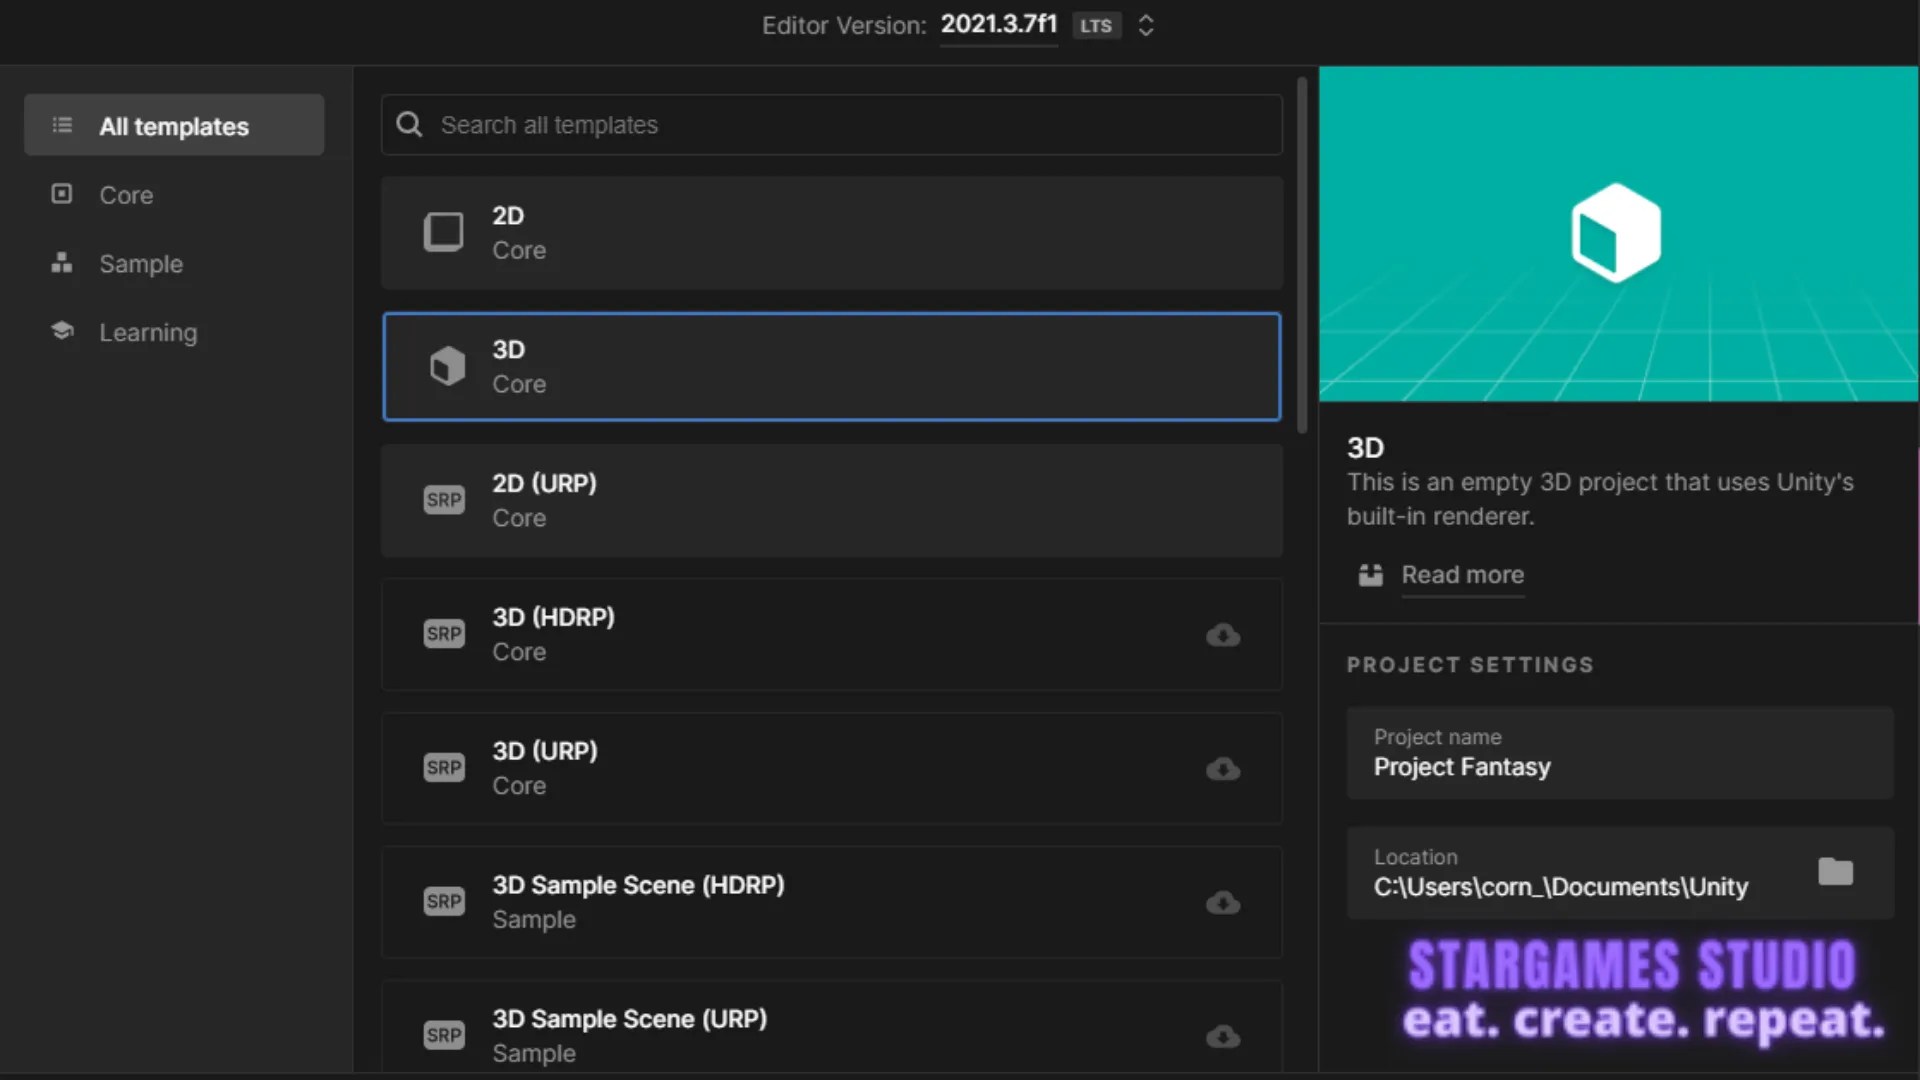Click the folder icon to browse location
Screen dimensions: 1920x1080
click(1835, 872)
